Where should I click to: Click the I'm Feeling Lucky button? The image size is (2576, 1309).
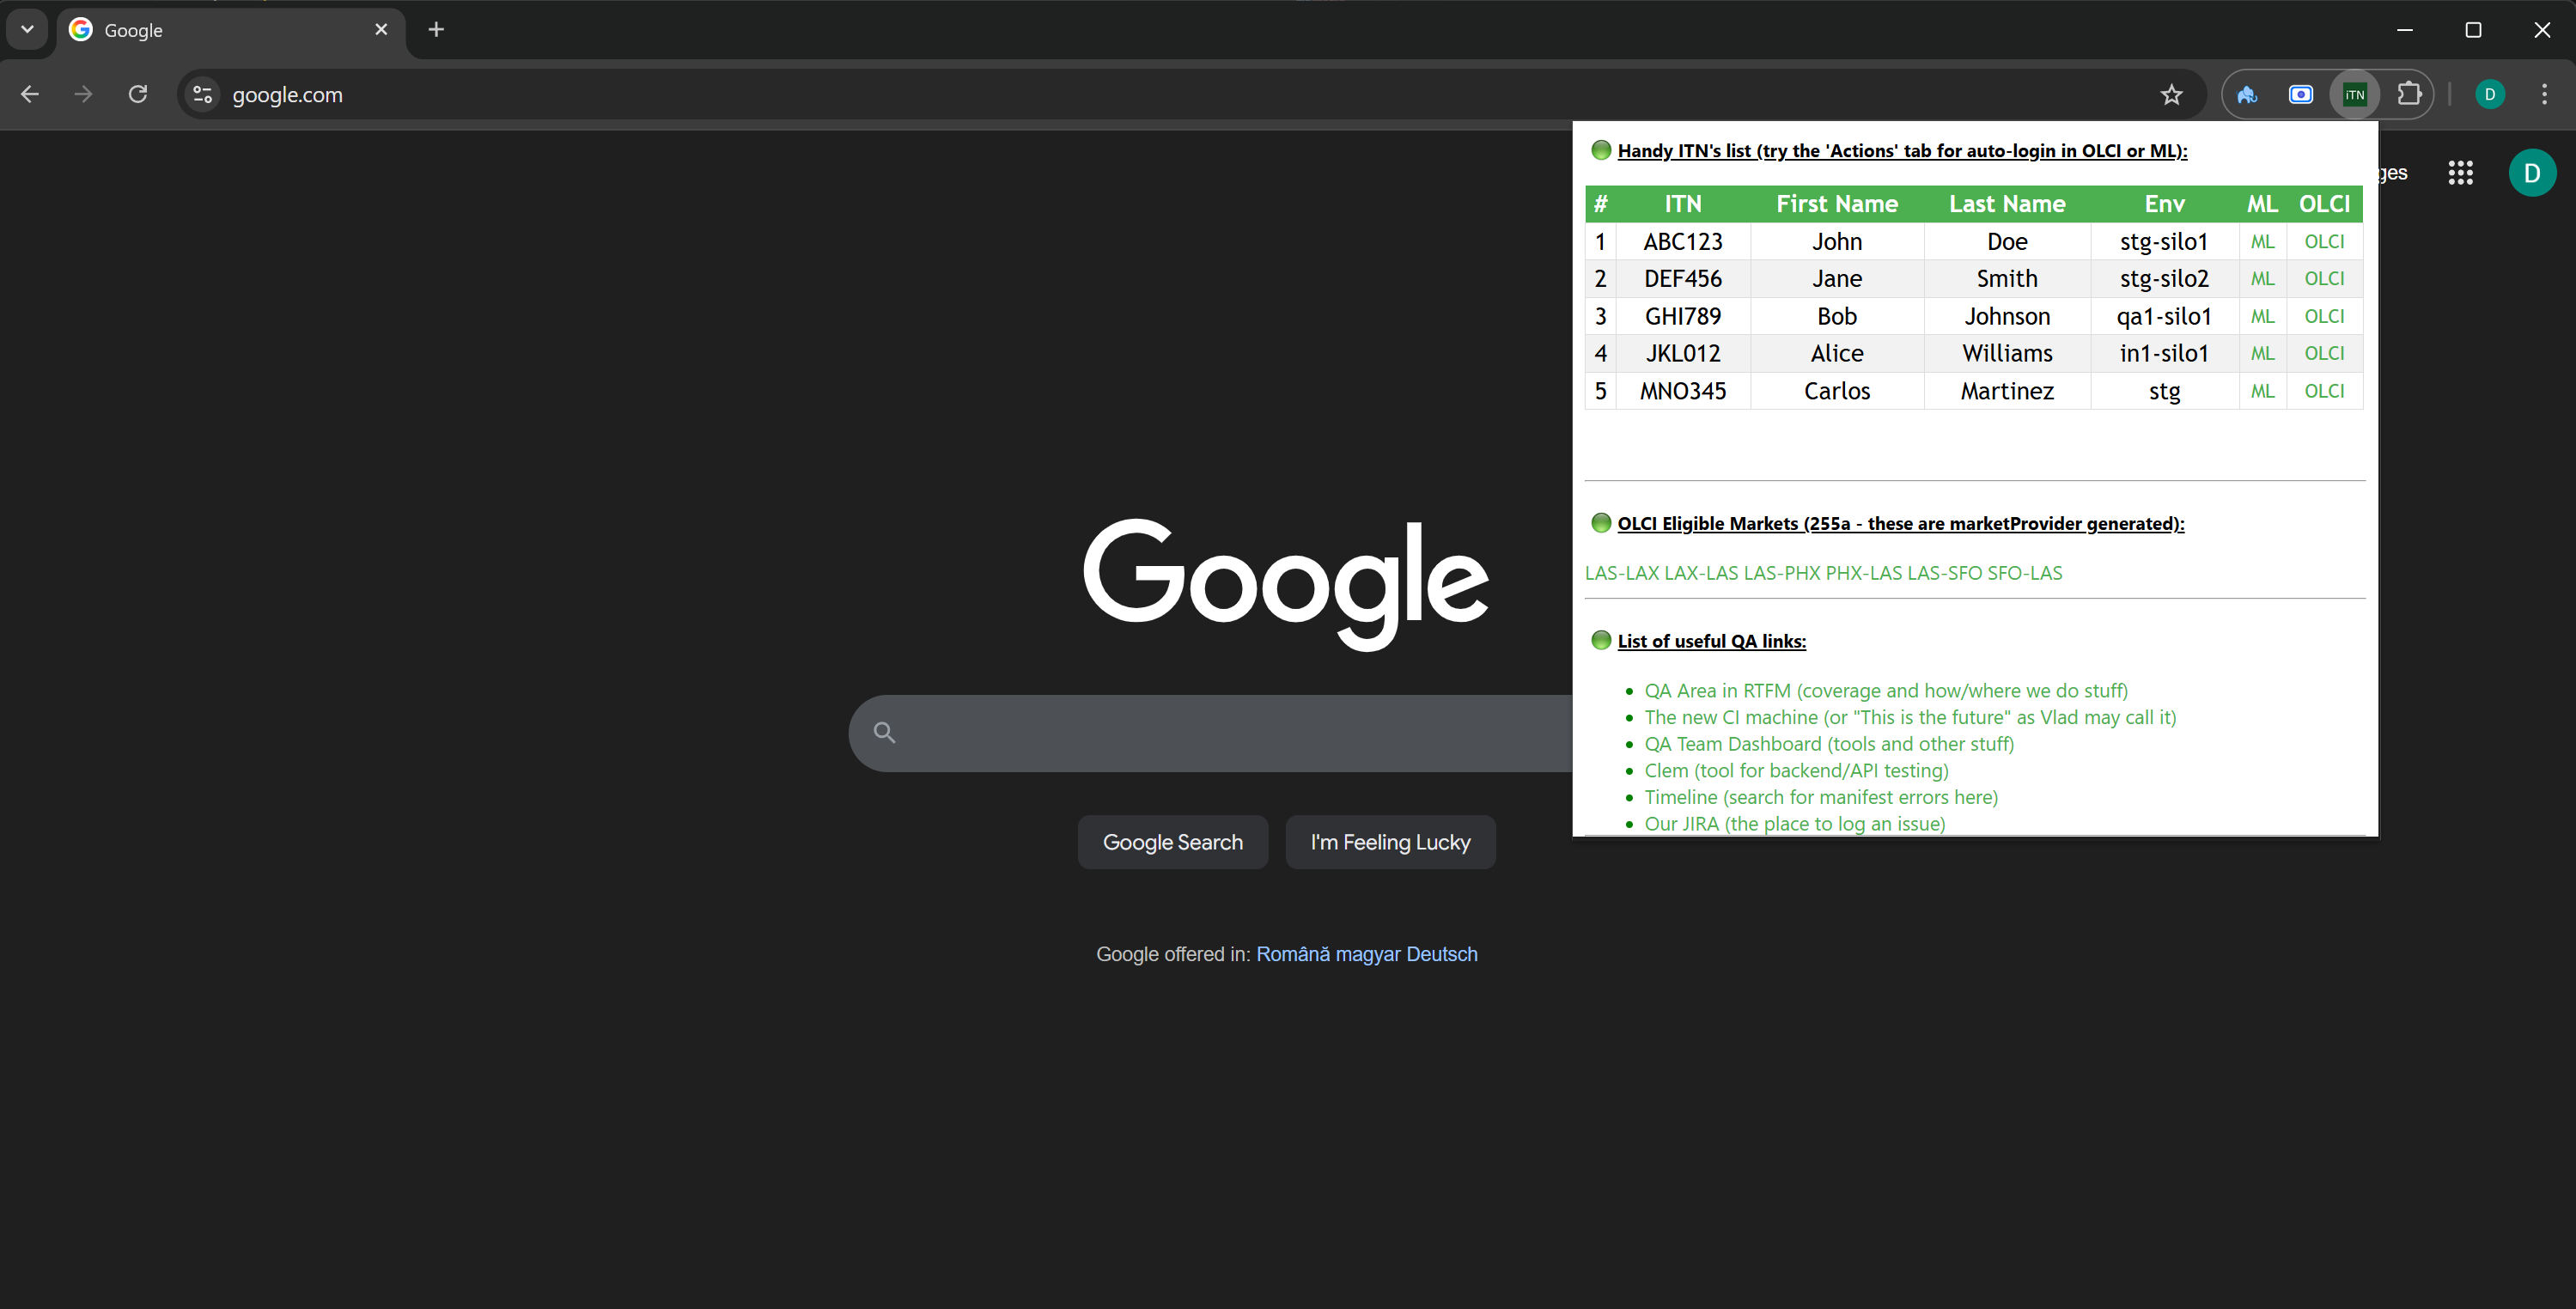[x=1390, y=842]
